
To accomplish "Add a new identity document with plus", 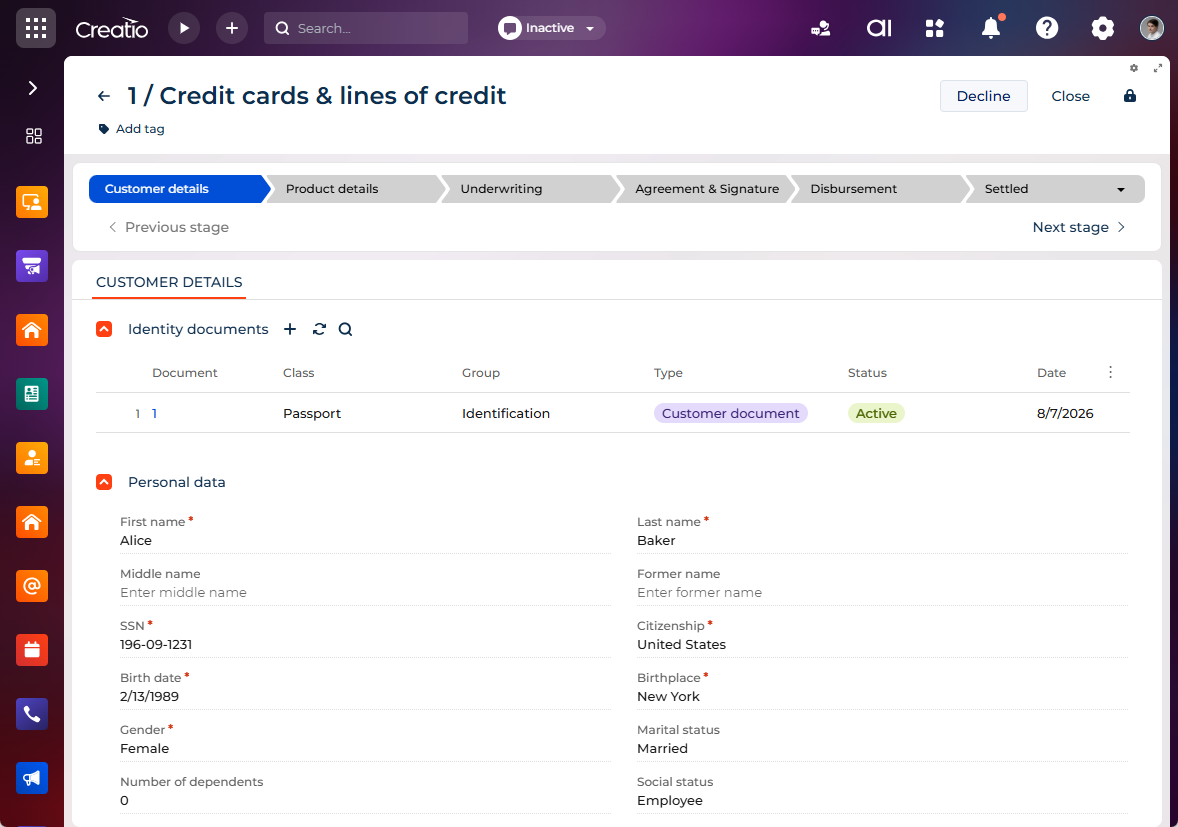I will click(290, 329).
